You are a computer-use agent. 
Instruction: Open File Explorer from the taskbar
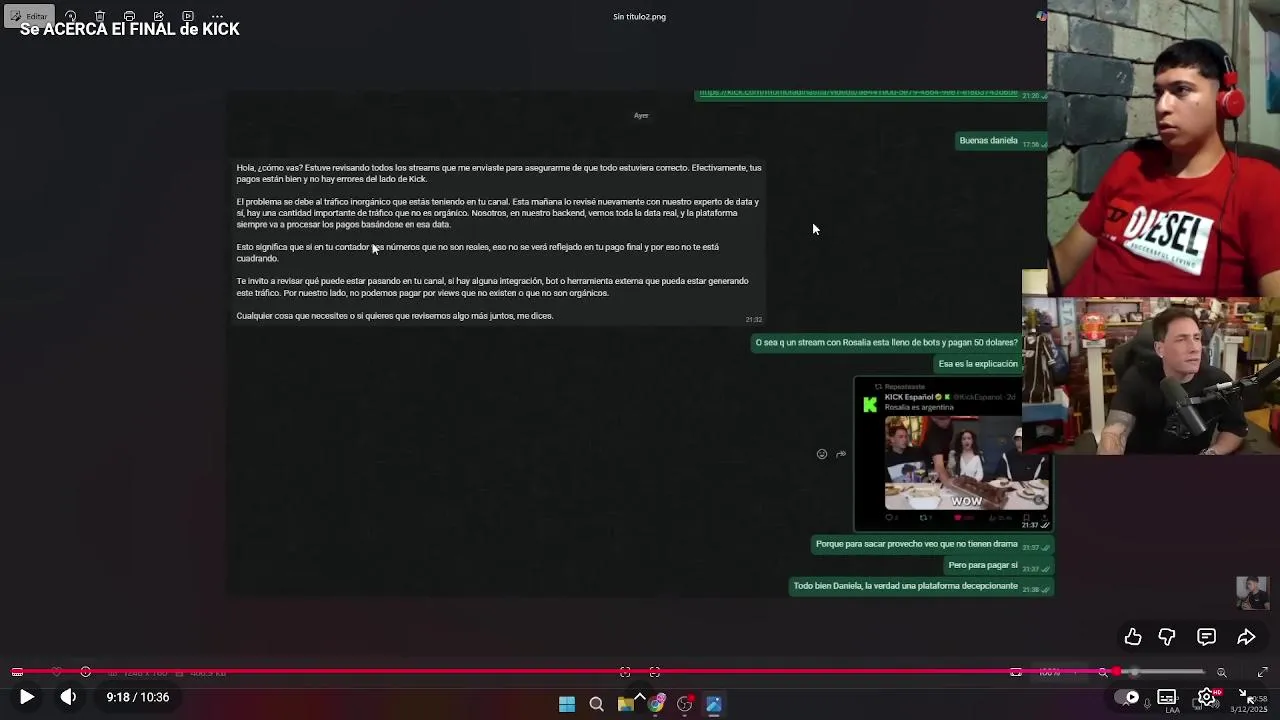point(625,704)
